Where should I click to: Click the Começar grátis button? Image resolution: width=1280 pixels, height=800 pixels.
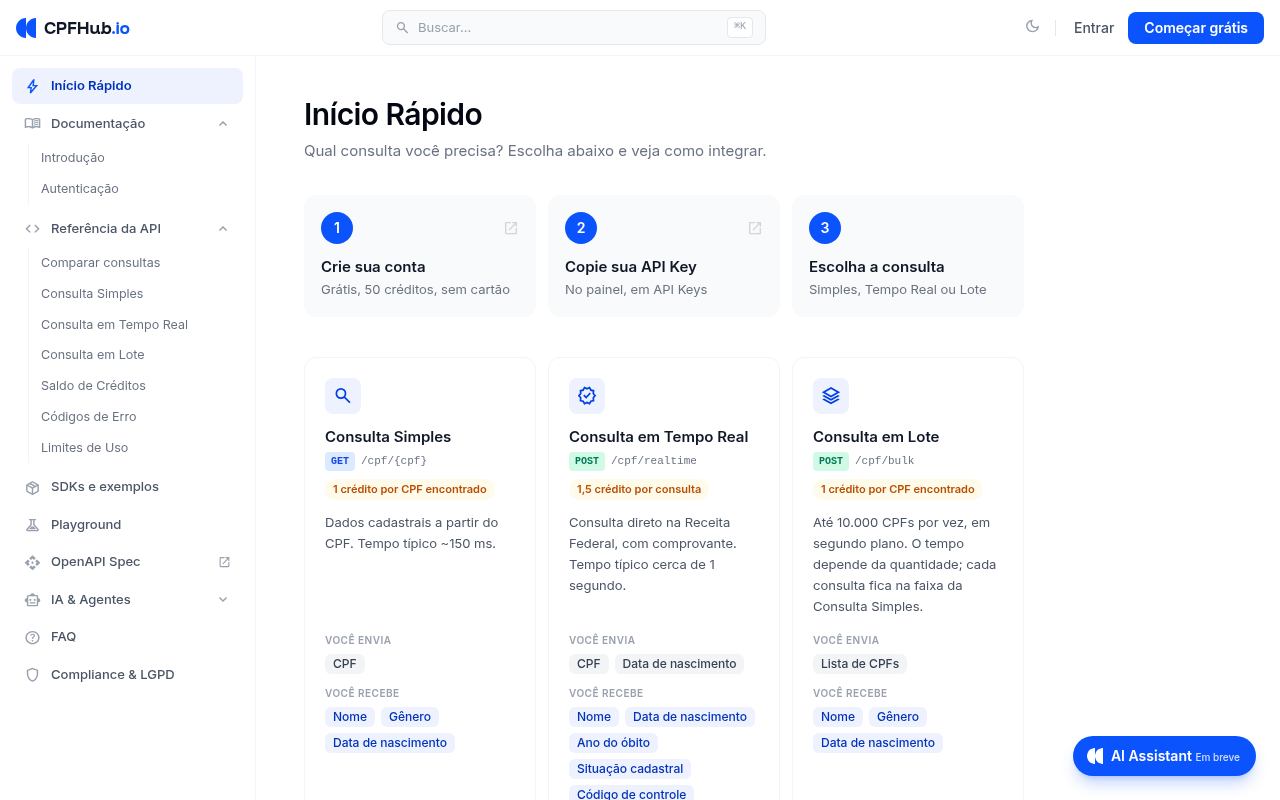point(1196,28)
